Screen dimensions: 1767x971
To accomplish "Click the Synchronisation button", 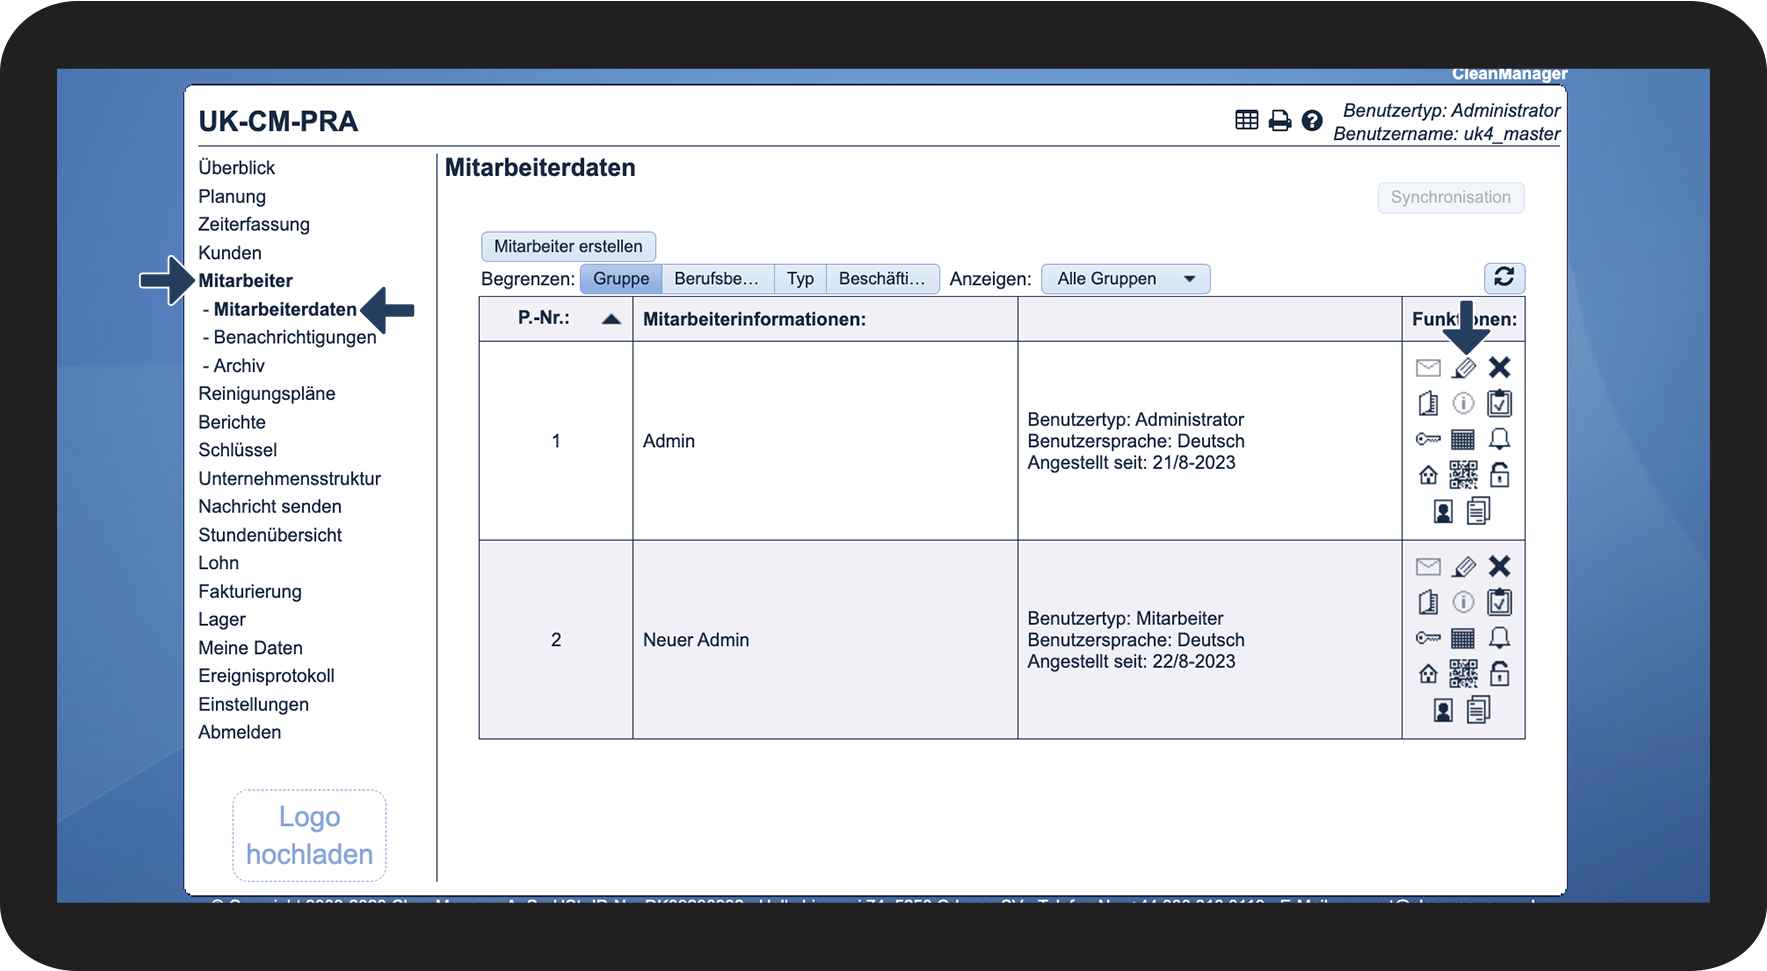I will coord(1450,197).
